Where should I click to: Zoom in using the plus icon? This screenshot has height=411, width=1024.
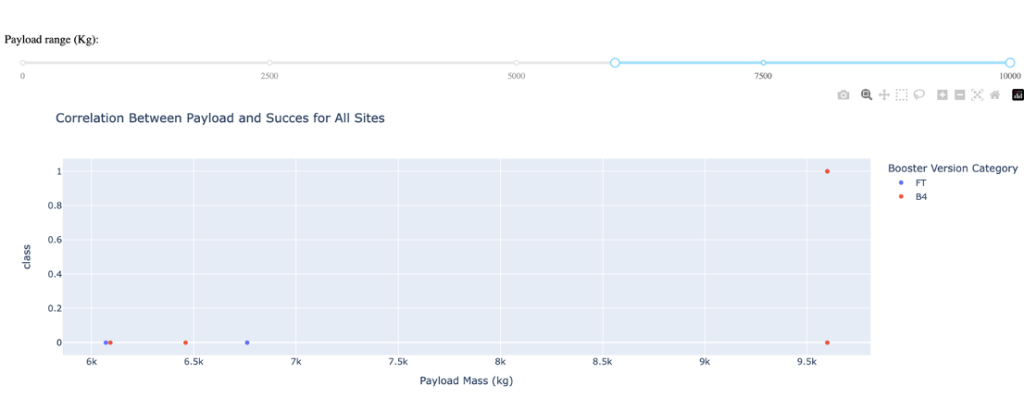(942, 95)
